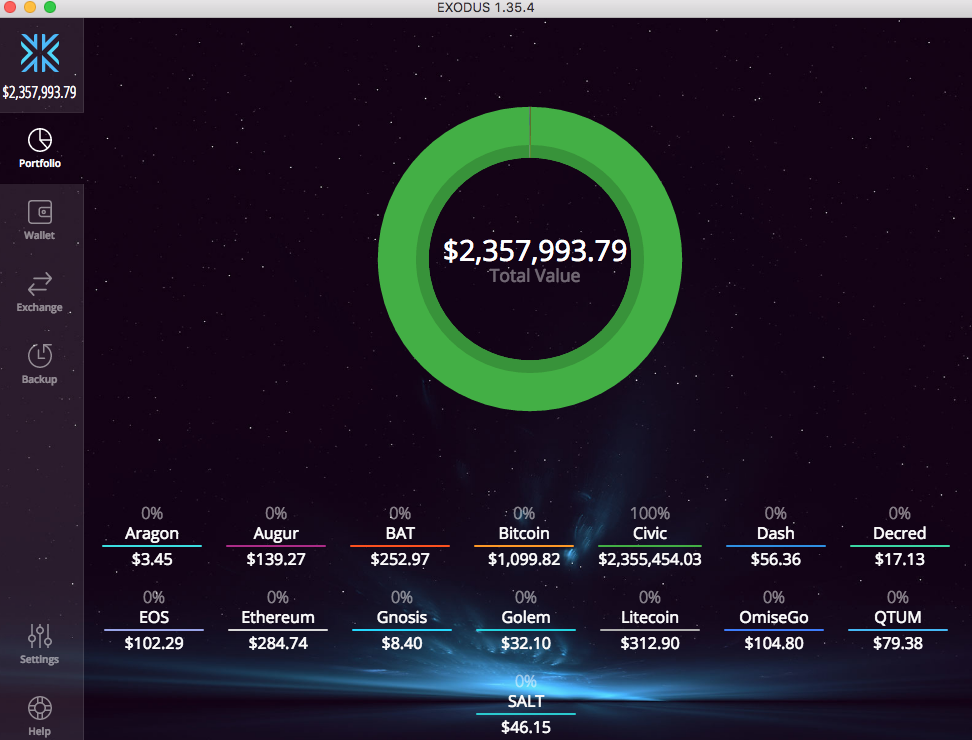This screenshot has width=972, height=740.
Task: Click the Golem value $32.10
Action: [526, 643]
